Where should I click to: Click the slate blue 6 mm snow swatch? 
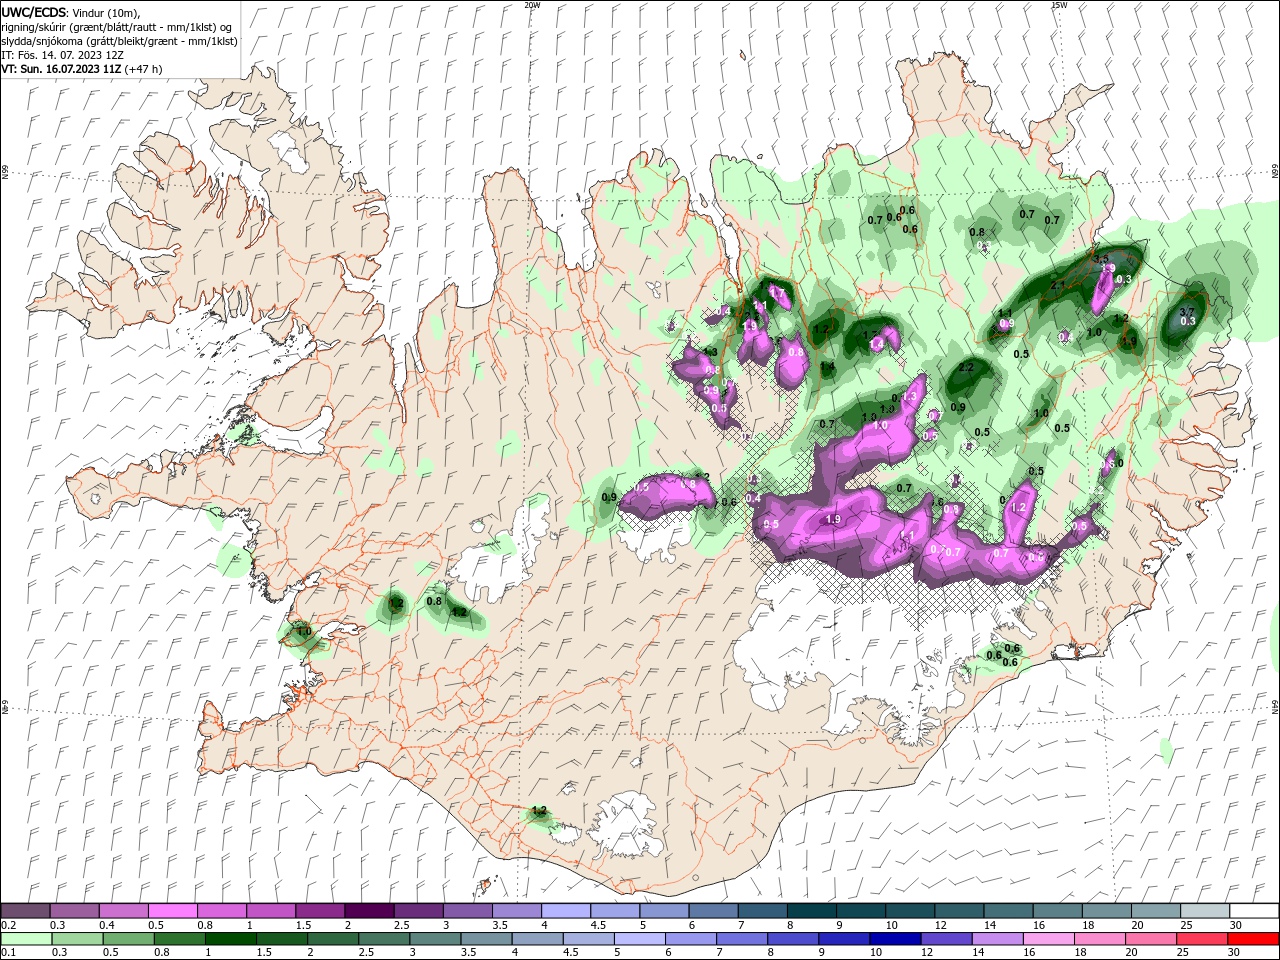(713, 911)
